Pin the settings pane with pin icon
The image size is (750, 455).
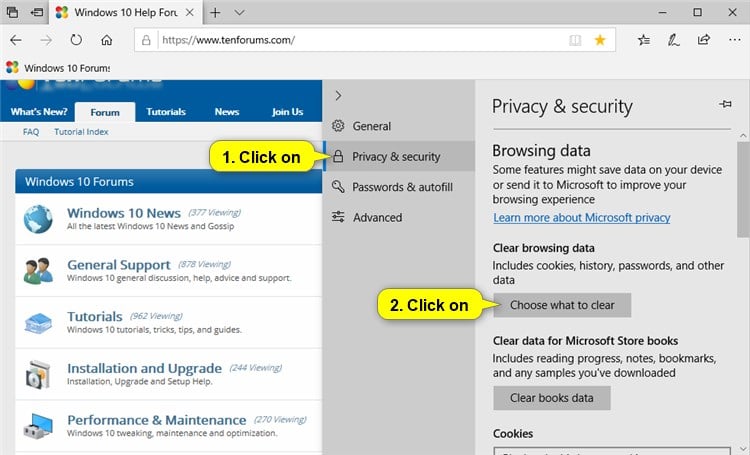(725, 104)
